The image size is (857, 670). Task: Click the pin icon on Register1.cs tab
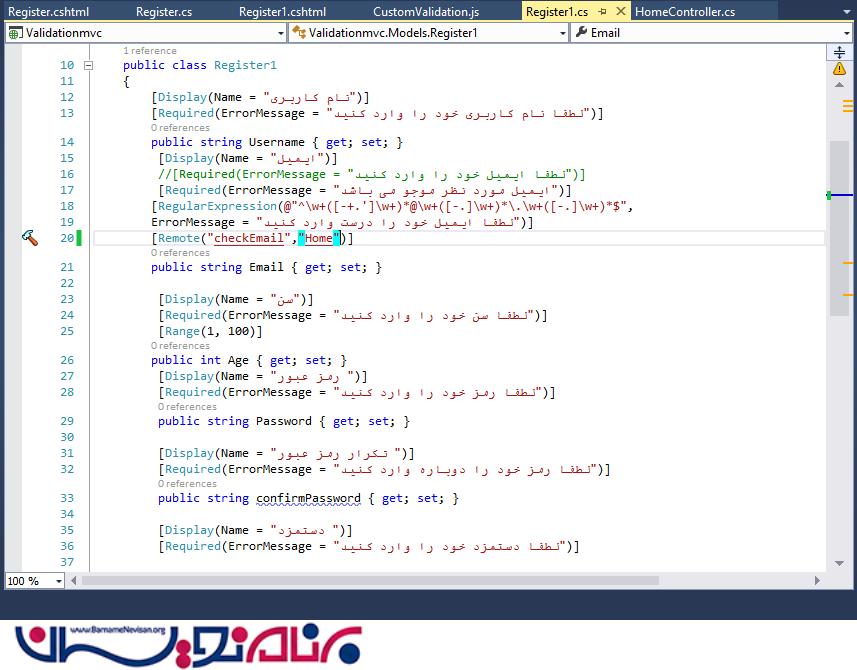coord(601,12)
